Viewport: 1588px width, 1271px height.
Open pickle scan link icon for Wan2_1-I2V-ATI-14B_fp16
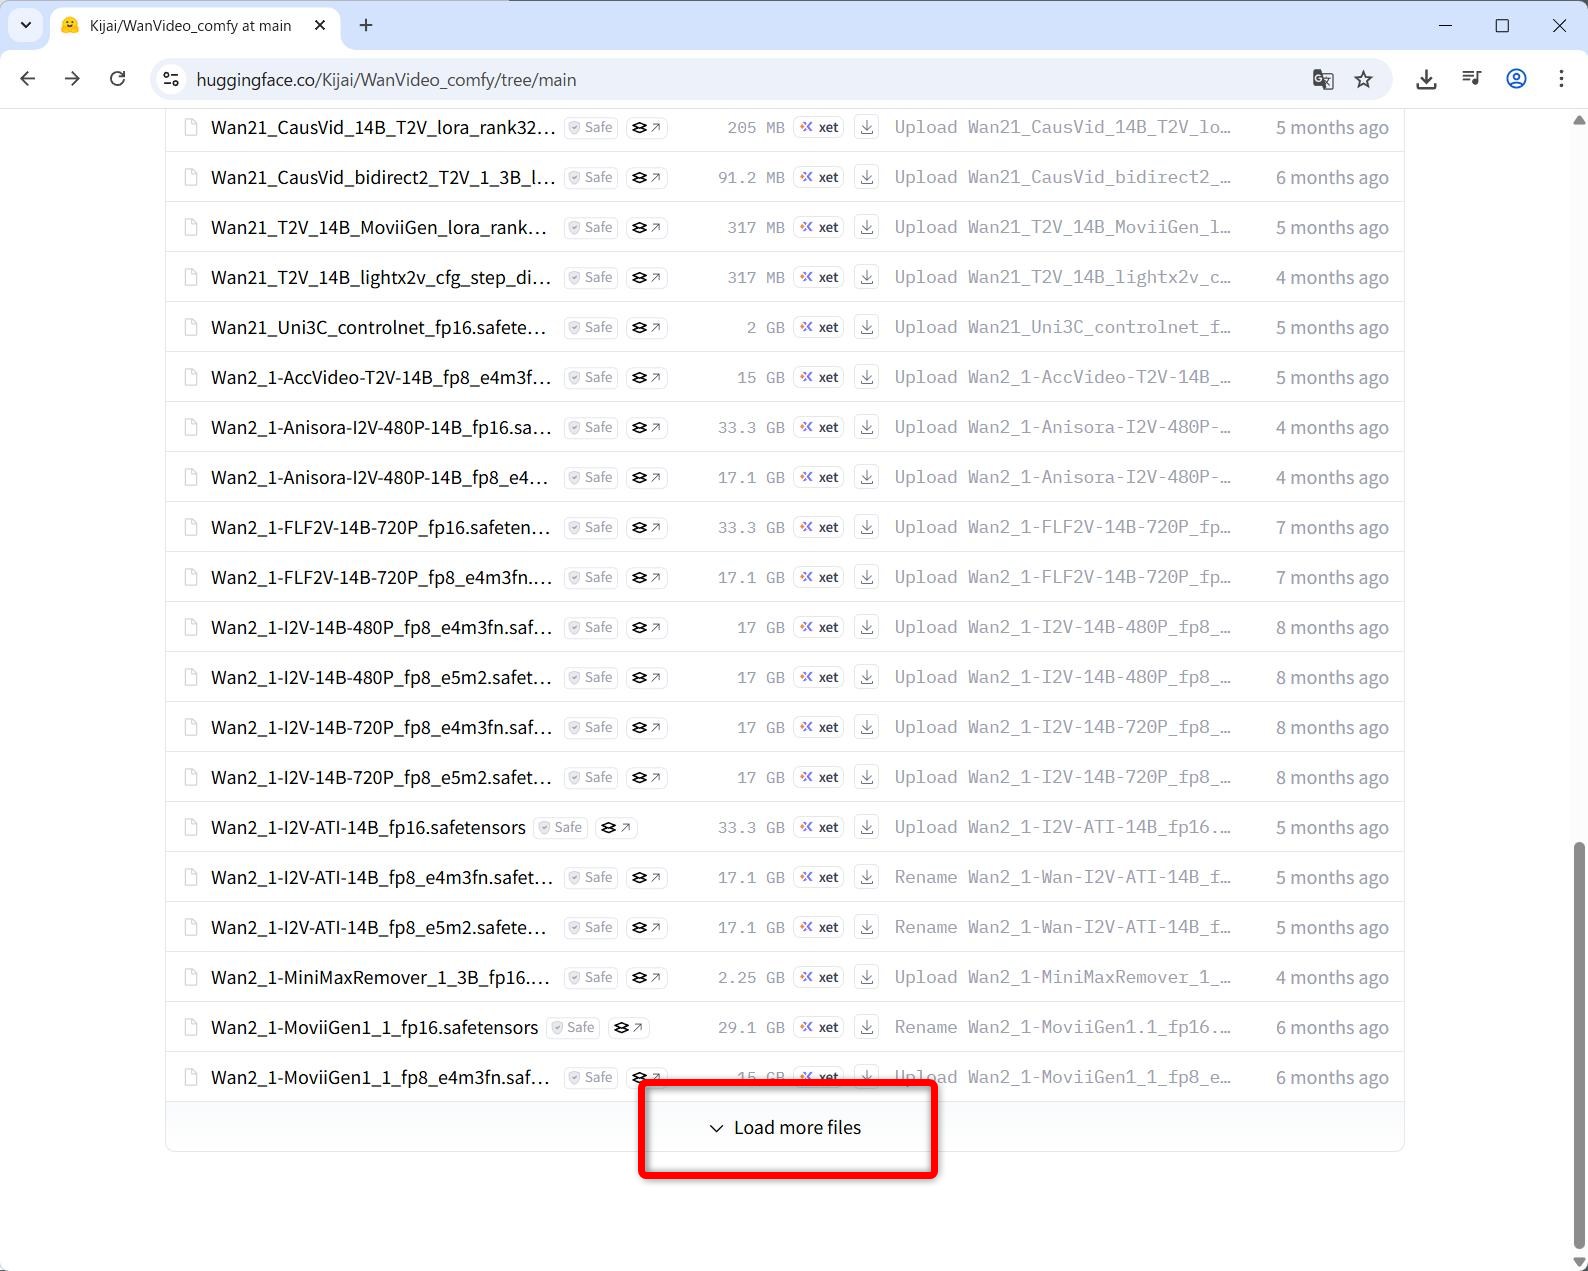coord(616,828)
